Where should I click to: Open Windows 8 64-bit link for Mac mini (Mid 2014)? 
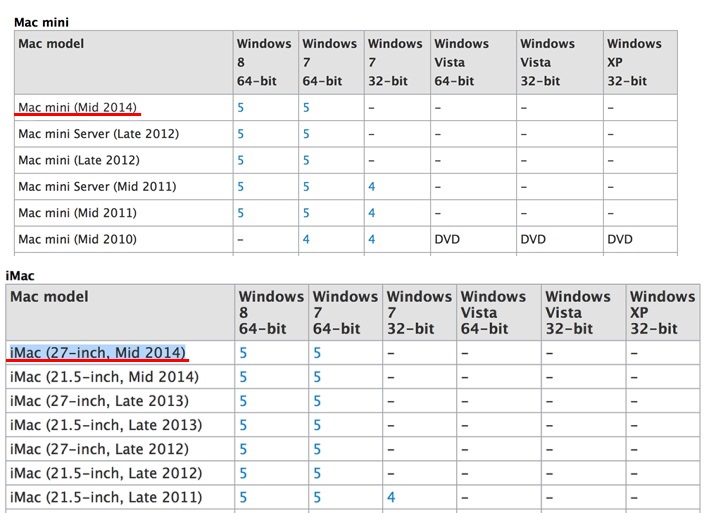pos(241,108)
